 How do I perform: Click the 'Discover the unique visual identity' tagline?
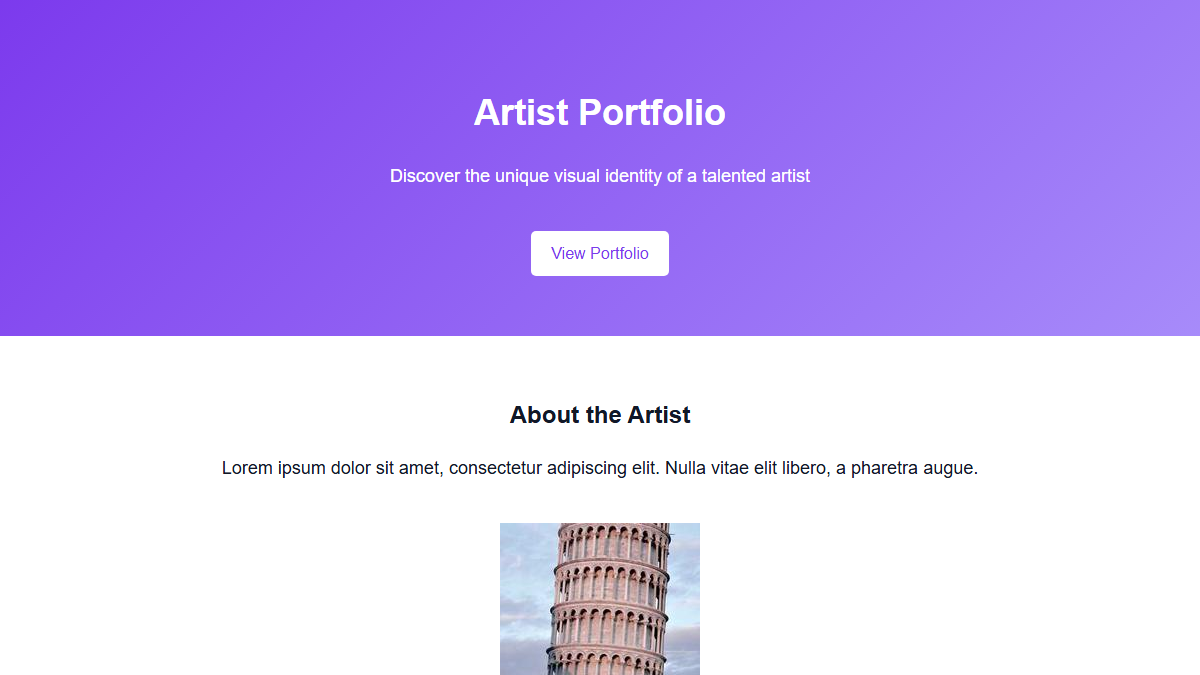click(600, 176)
